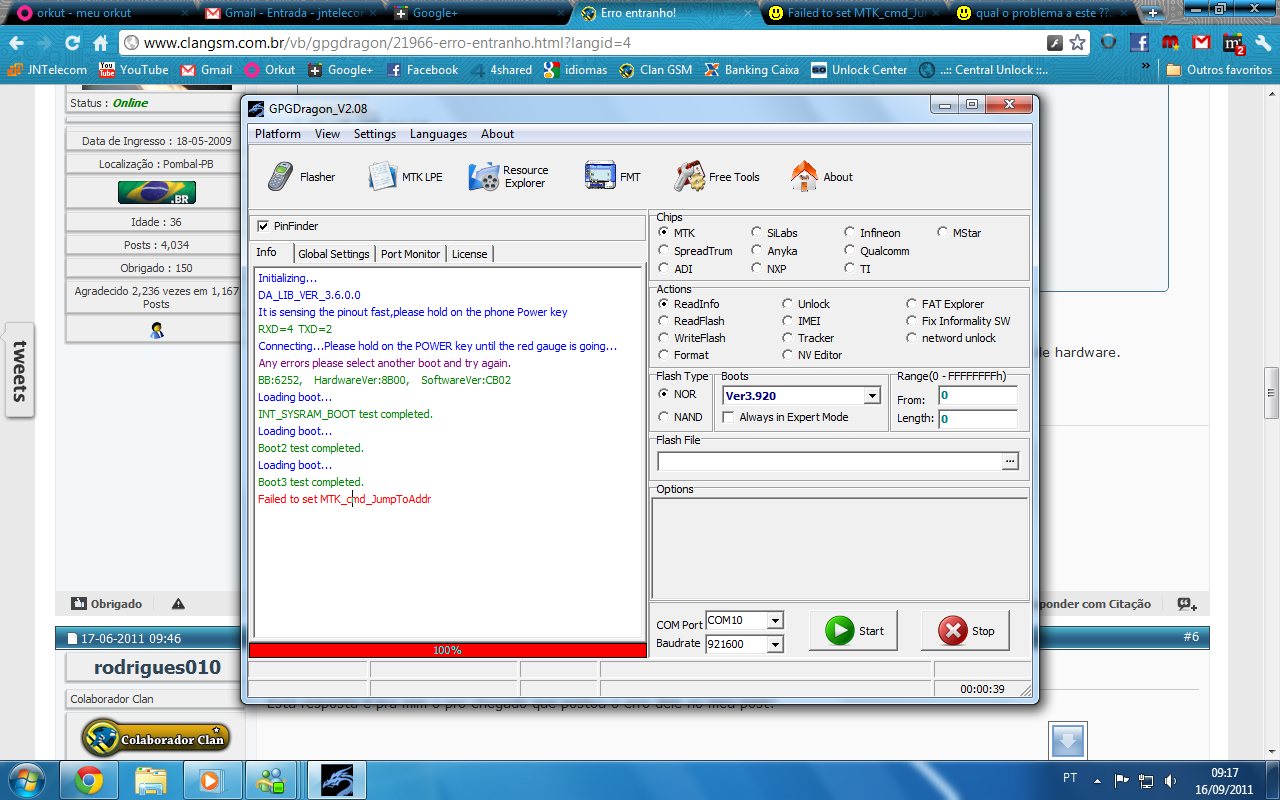Click the red 100% progress bar
The image size is (1280, 800).
tap(447, 650)
